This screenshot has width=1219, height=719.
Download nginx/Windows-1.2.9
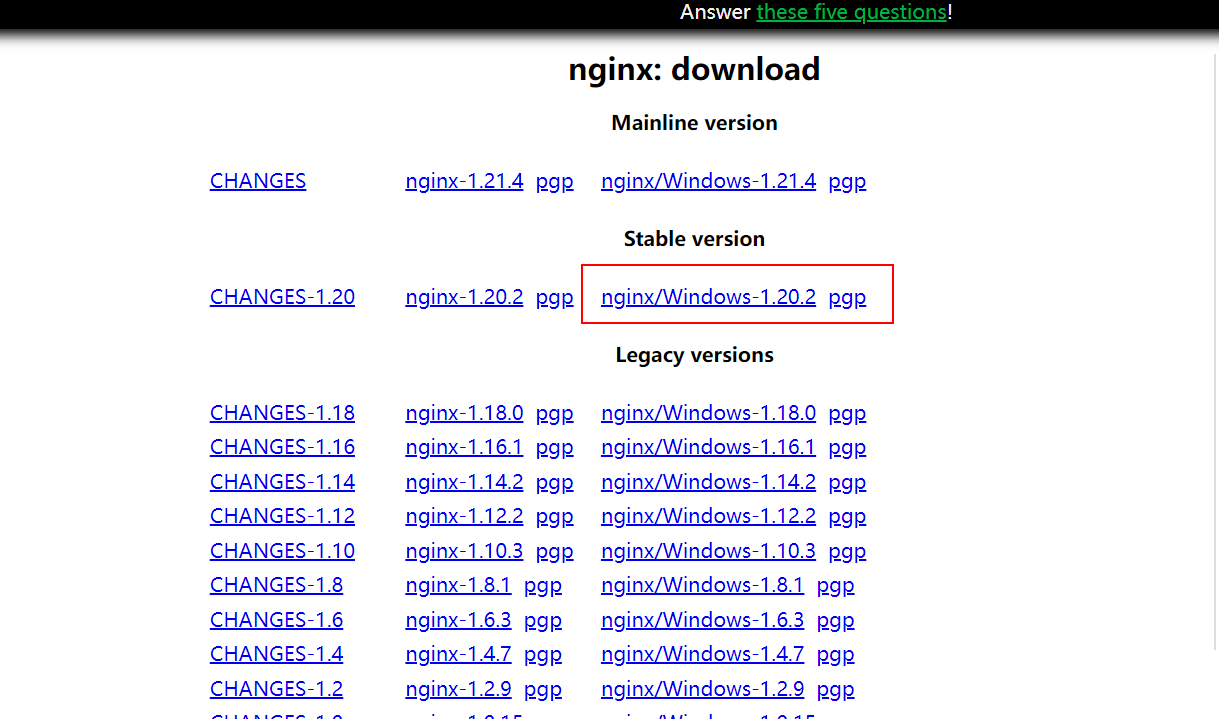click(702, 689)
